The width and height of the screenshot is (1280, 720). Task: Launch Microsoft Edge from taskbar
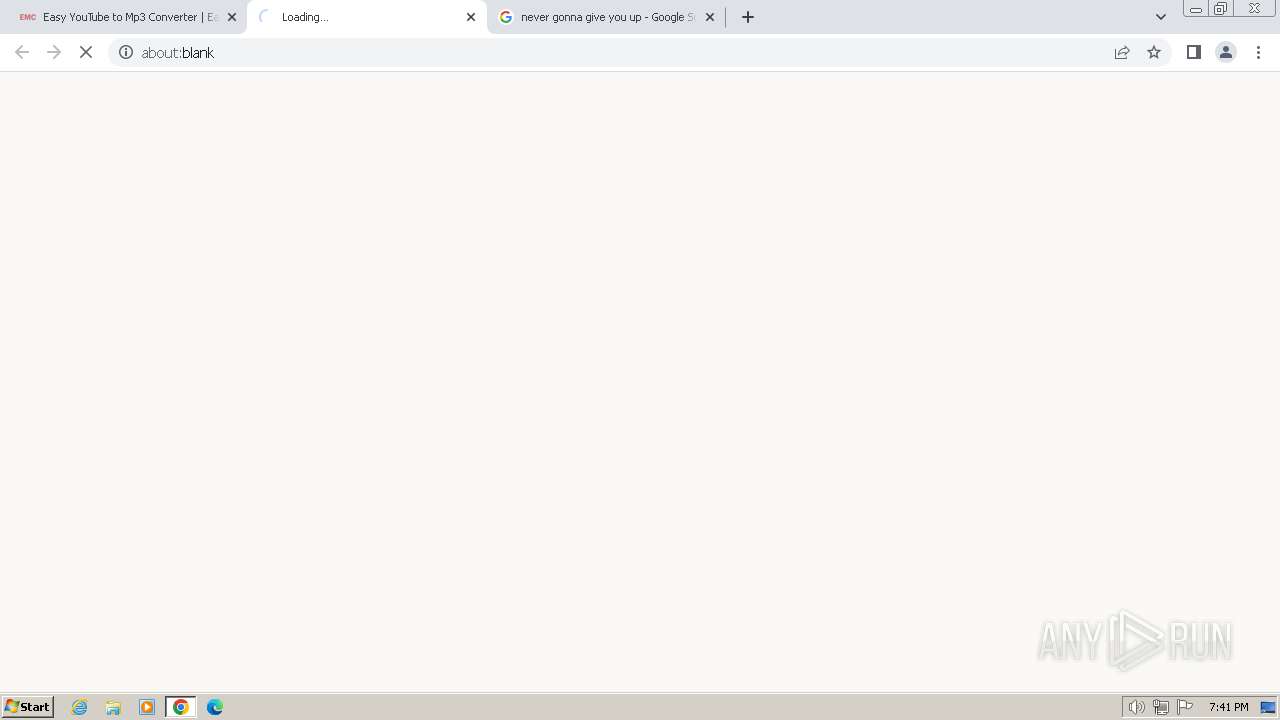(215, 707)
